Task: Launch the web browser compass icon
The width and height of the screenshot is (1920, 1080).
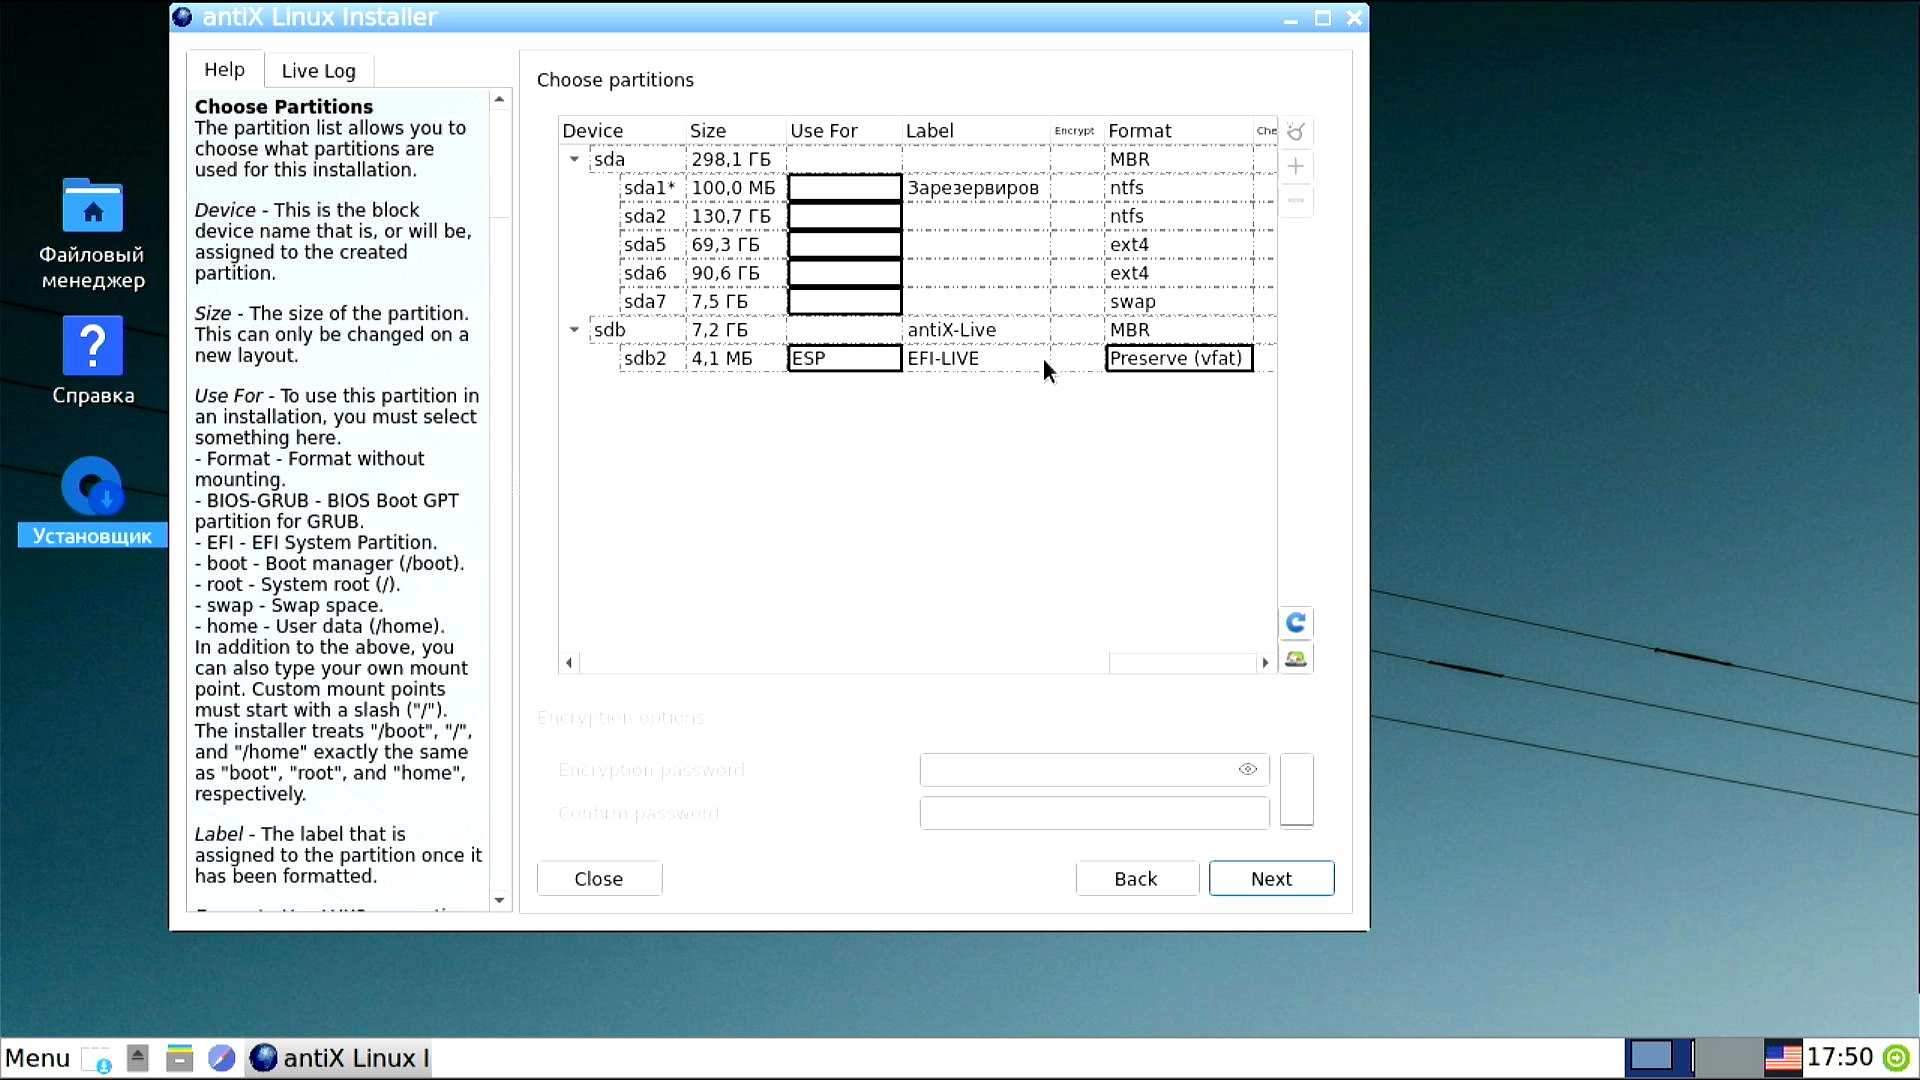Action: point(222,1058)
